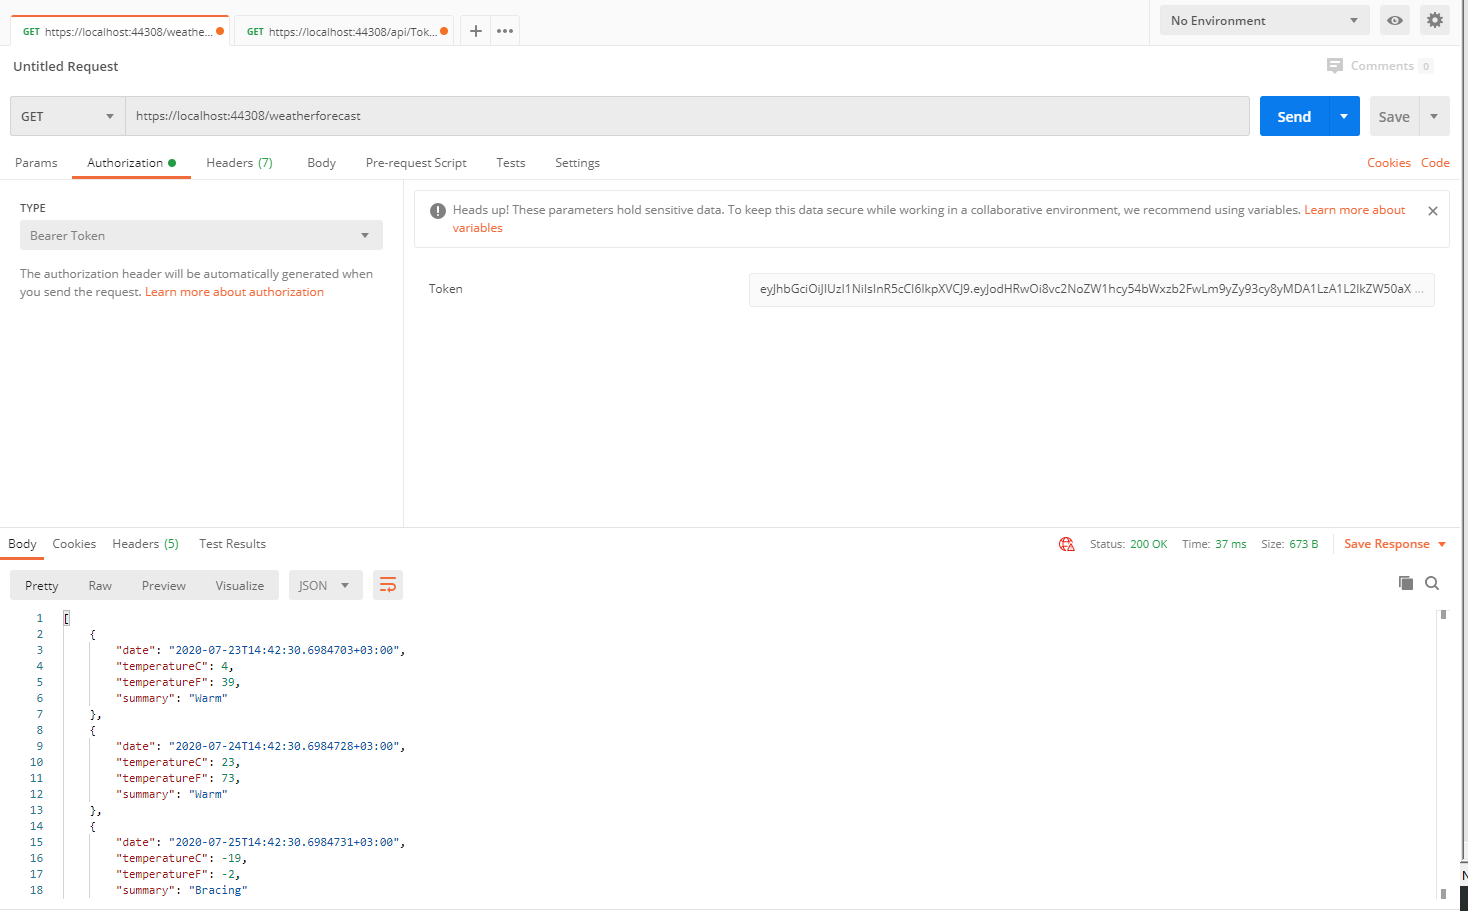Open the response Headers (5) tab
Image resolution: width=1468 pixels, height=911 pixels.
pos(145,544)
